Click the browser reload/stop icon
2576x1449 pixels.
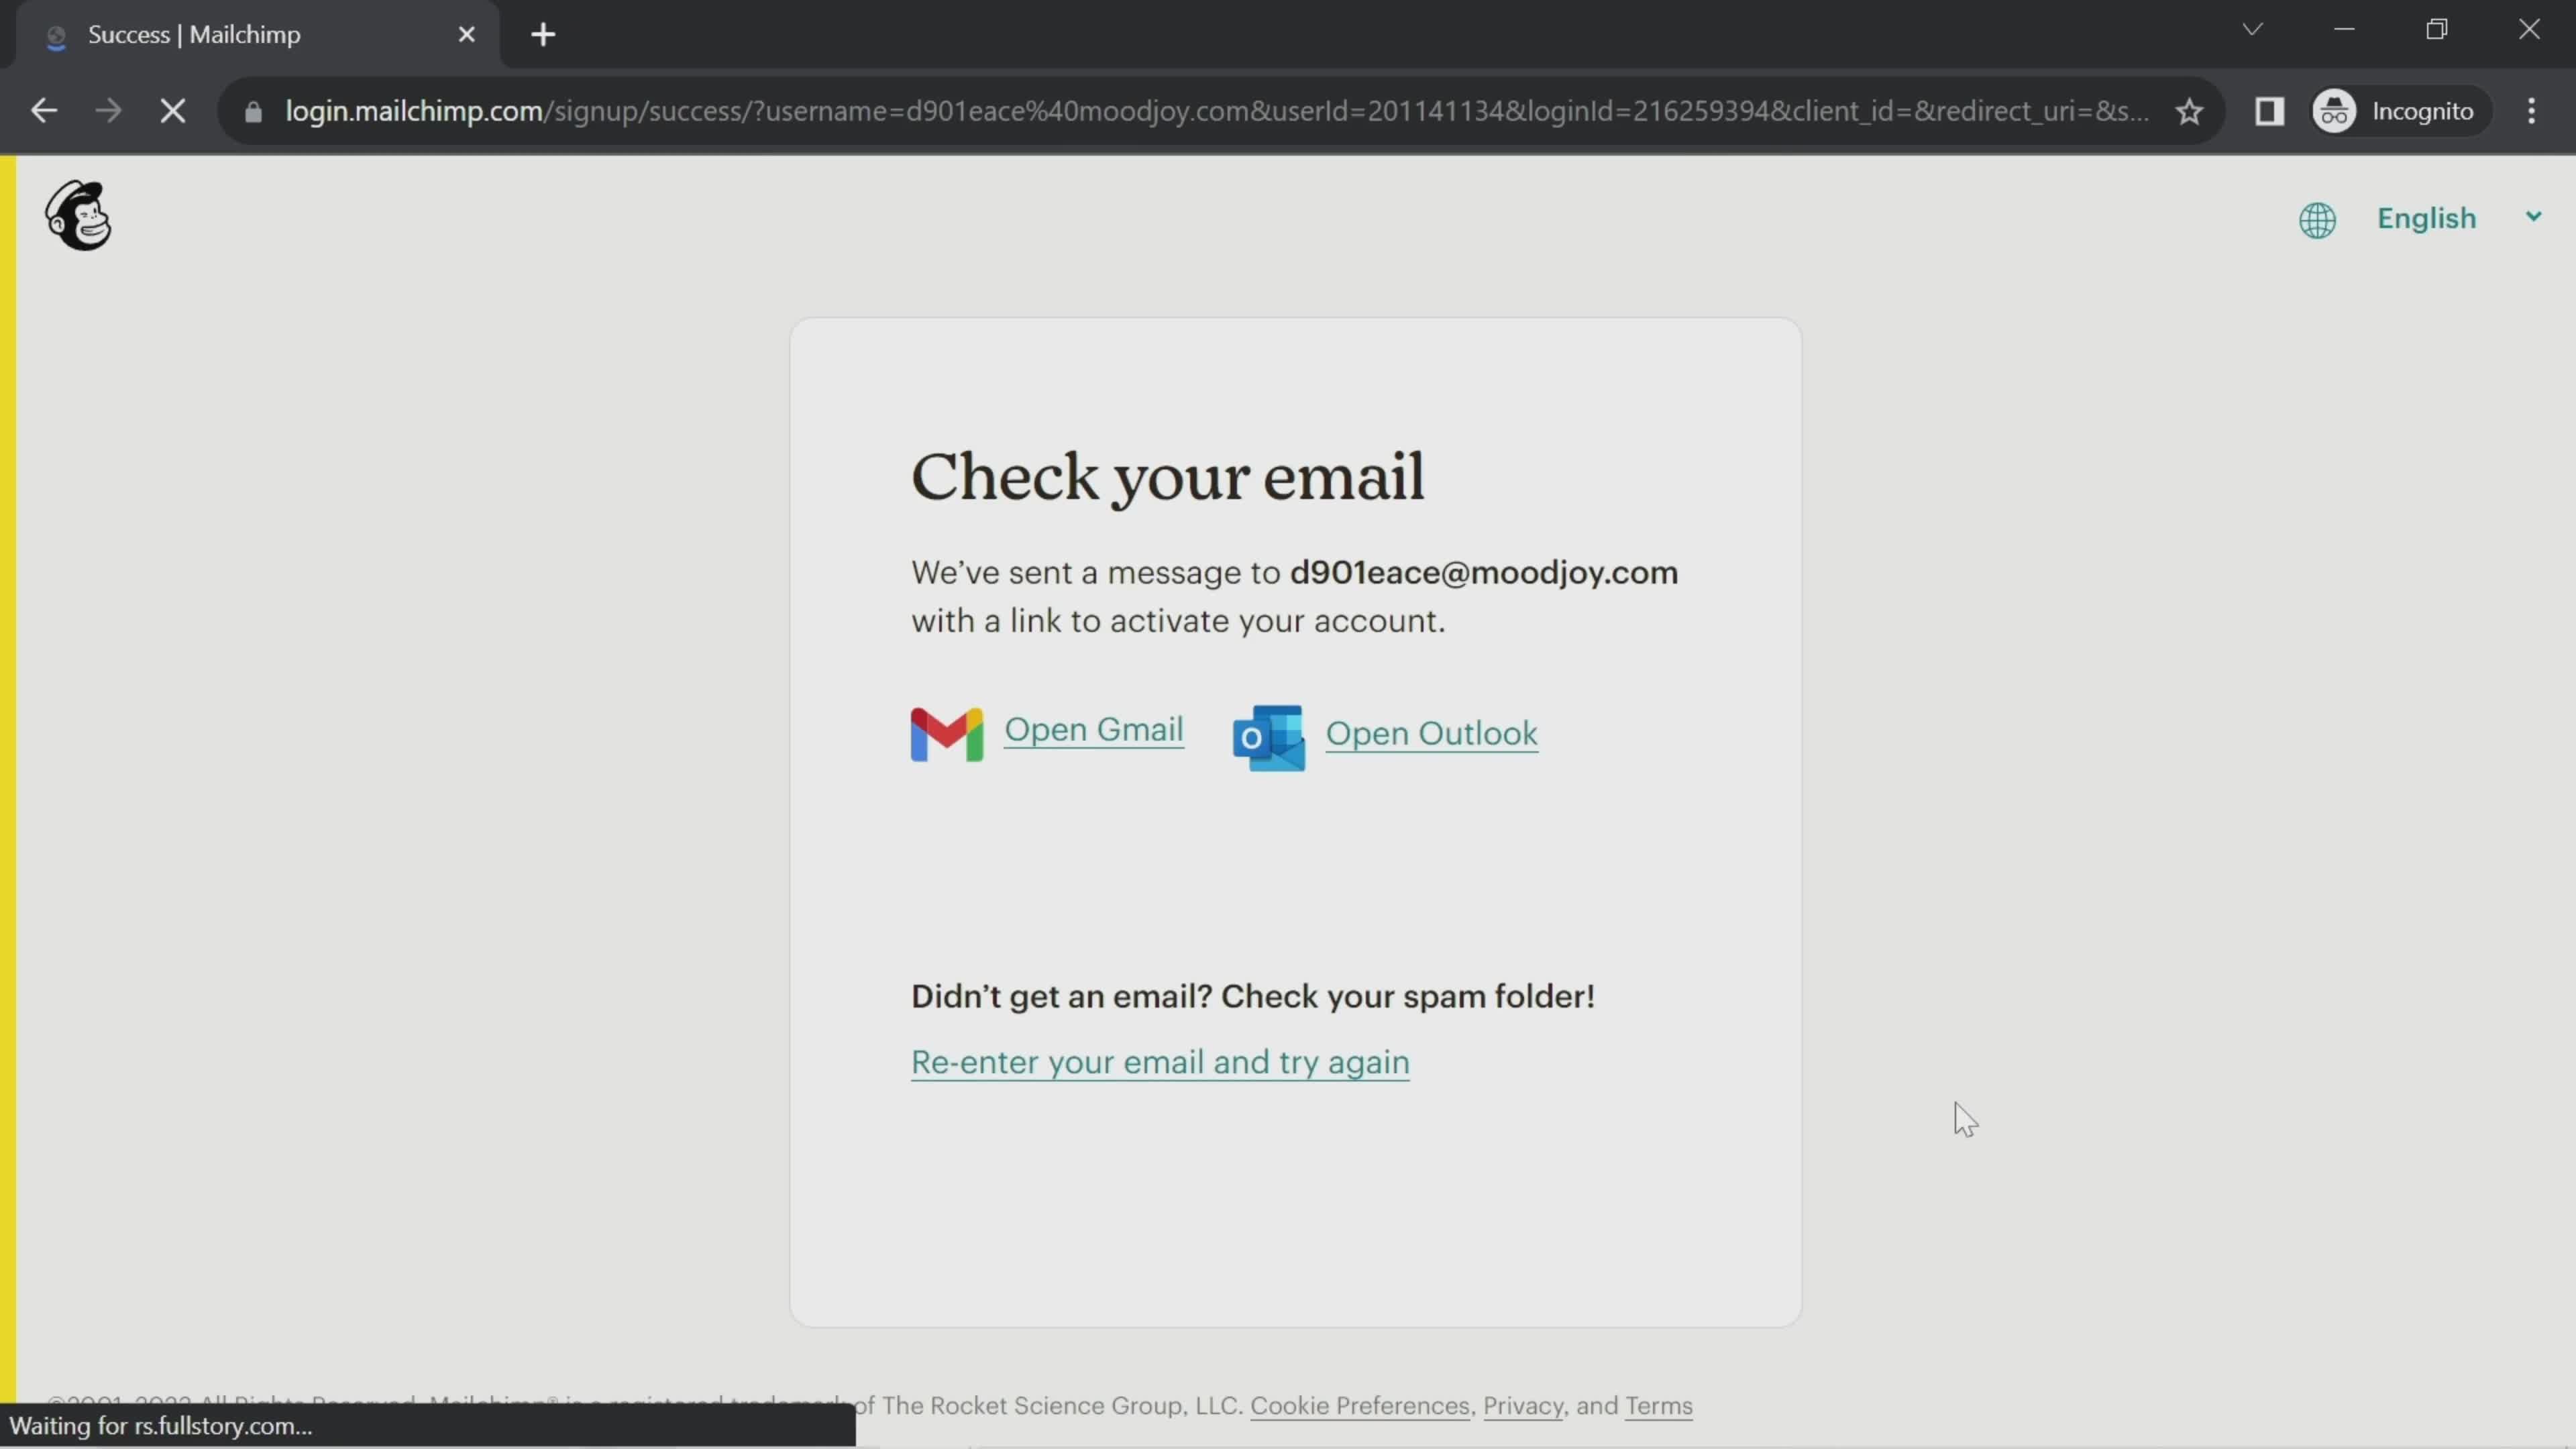172,110
